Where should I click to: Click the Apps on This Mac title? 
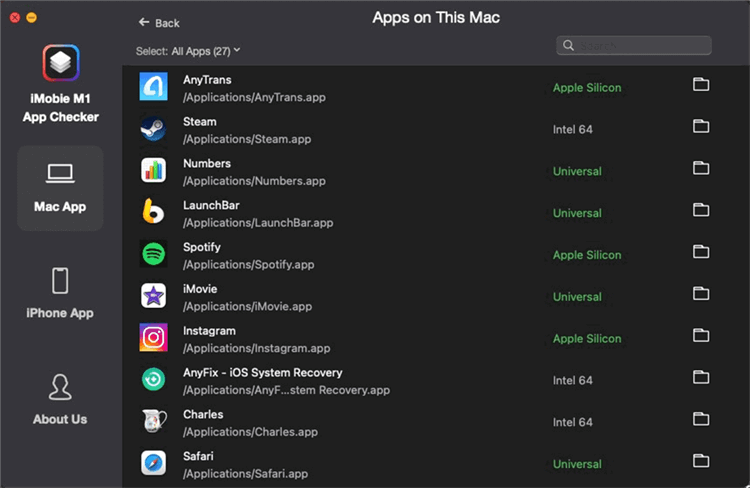tap(436, 18)
